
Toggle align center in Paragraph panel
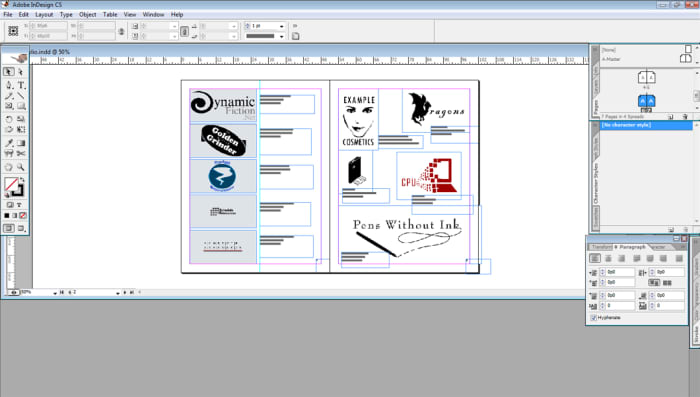pyautogui.click(x=608, y=258)
